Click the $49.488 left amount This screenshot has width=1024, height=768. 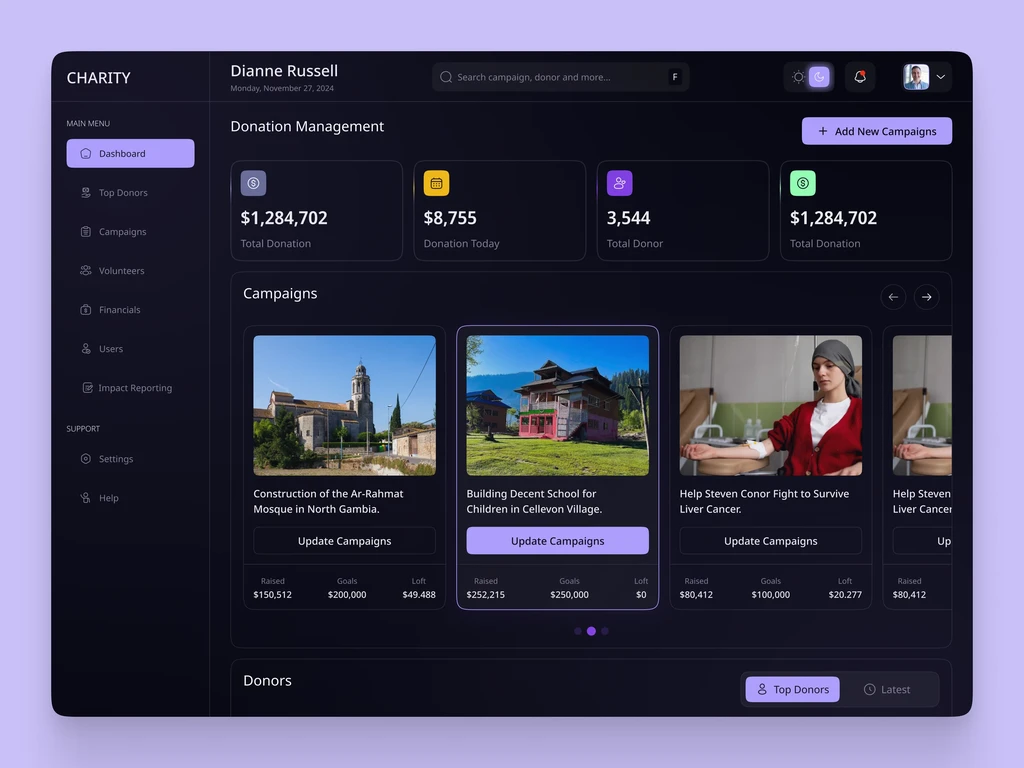(x=419, y=595)
